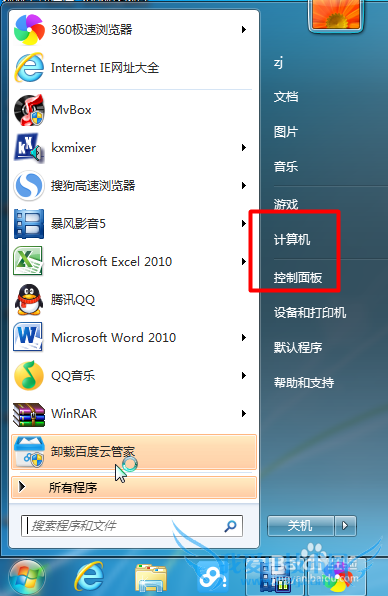Click the Internet IE网址大全 label text

[105, 68]
